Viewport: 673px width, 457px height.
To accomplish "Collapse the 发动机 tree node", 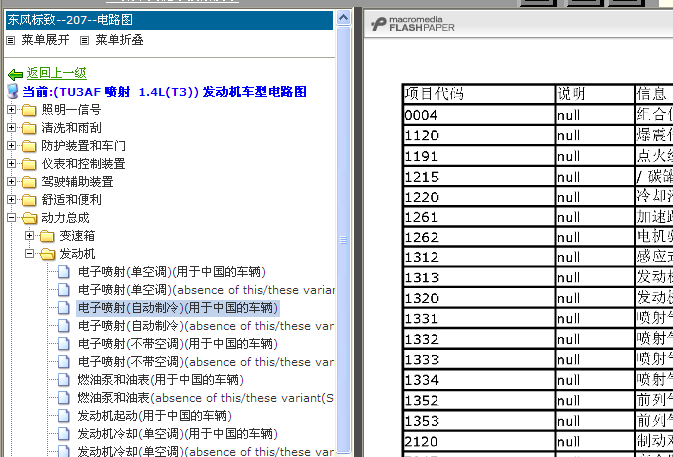I will pyautogui.click(x=29, y=254).
